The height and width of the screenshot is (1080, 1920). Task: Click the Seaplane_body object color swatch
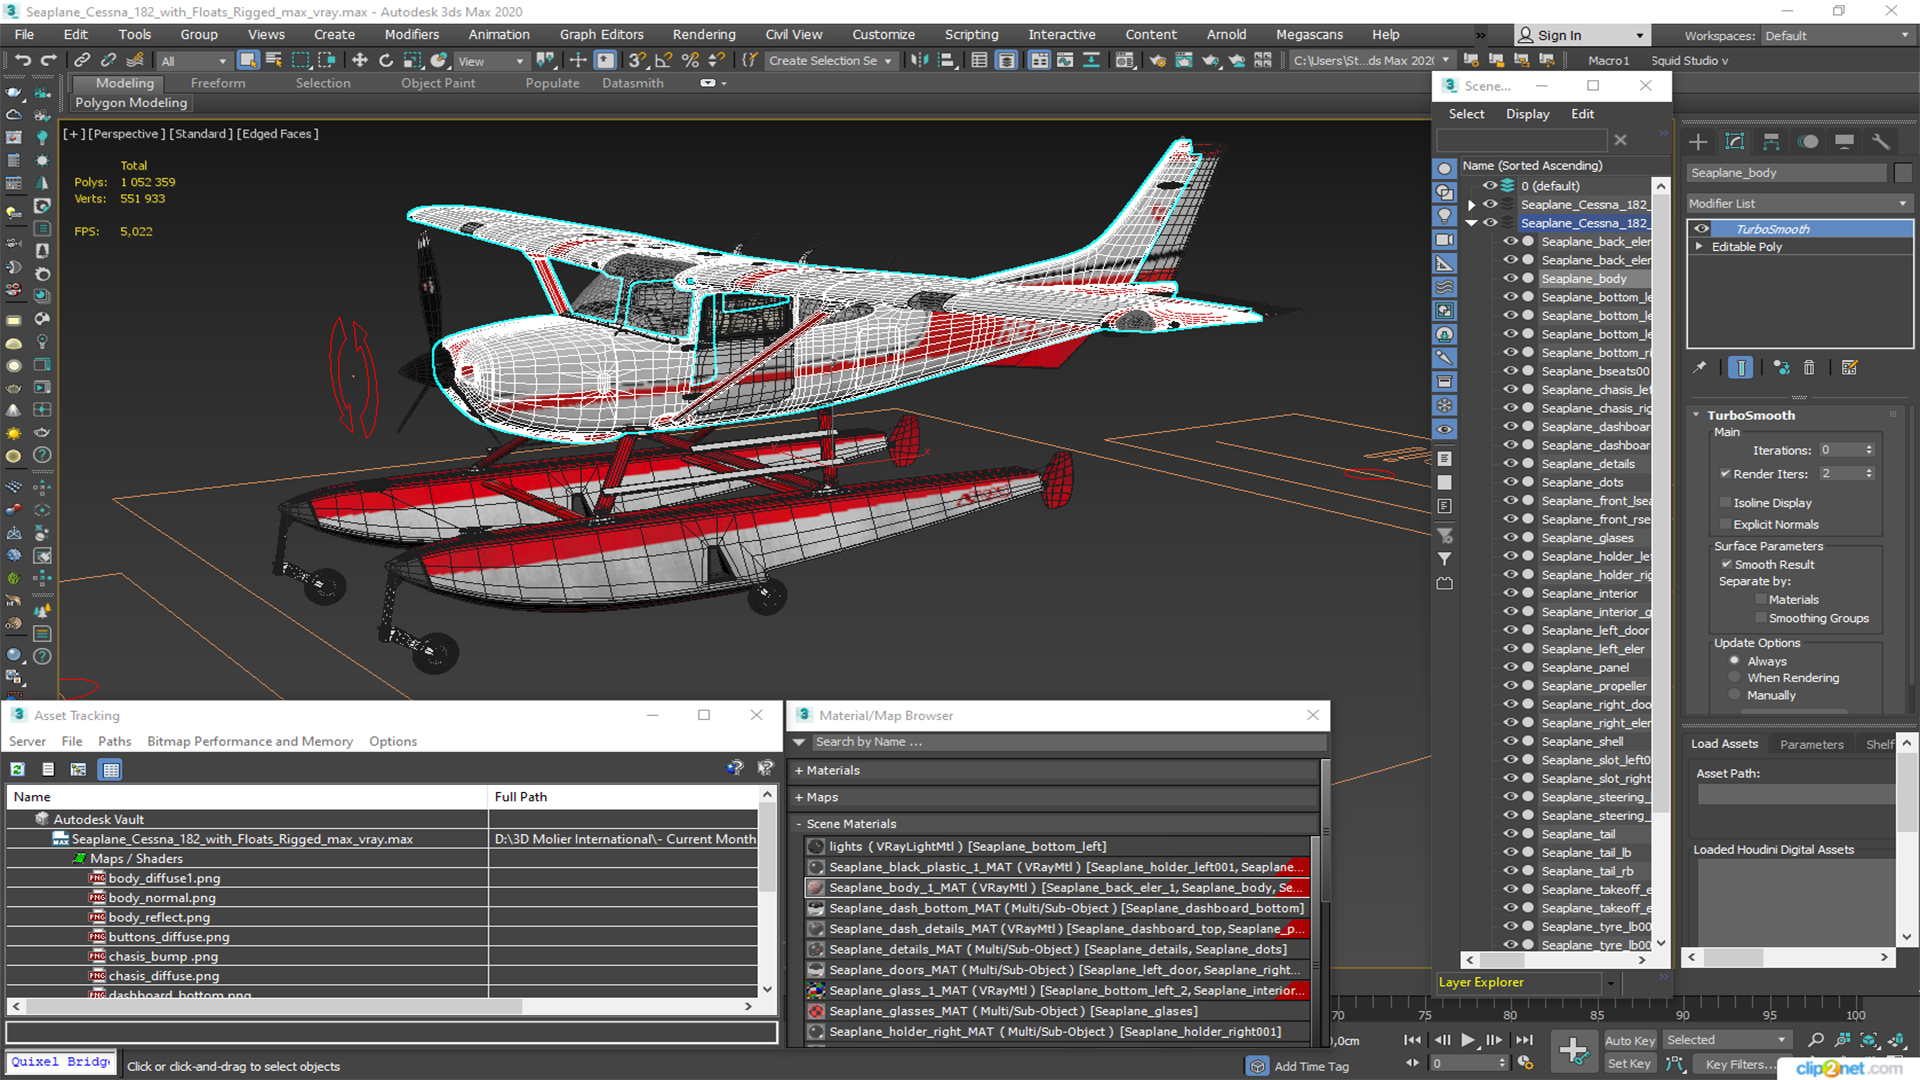[x=1903, y=173]
